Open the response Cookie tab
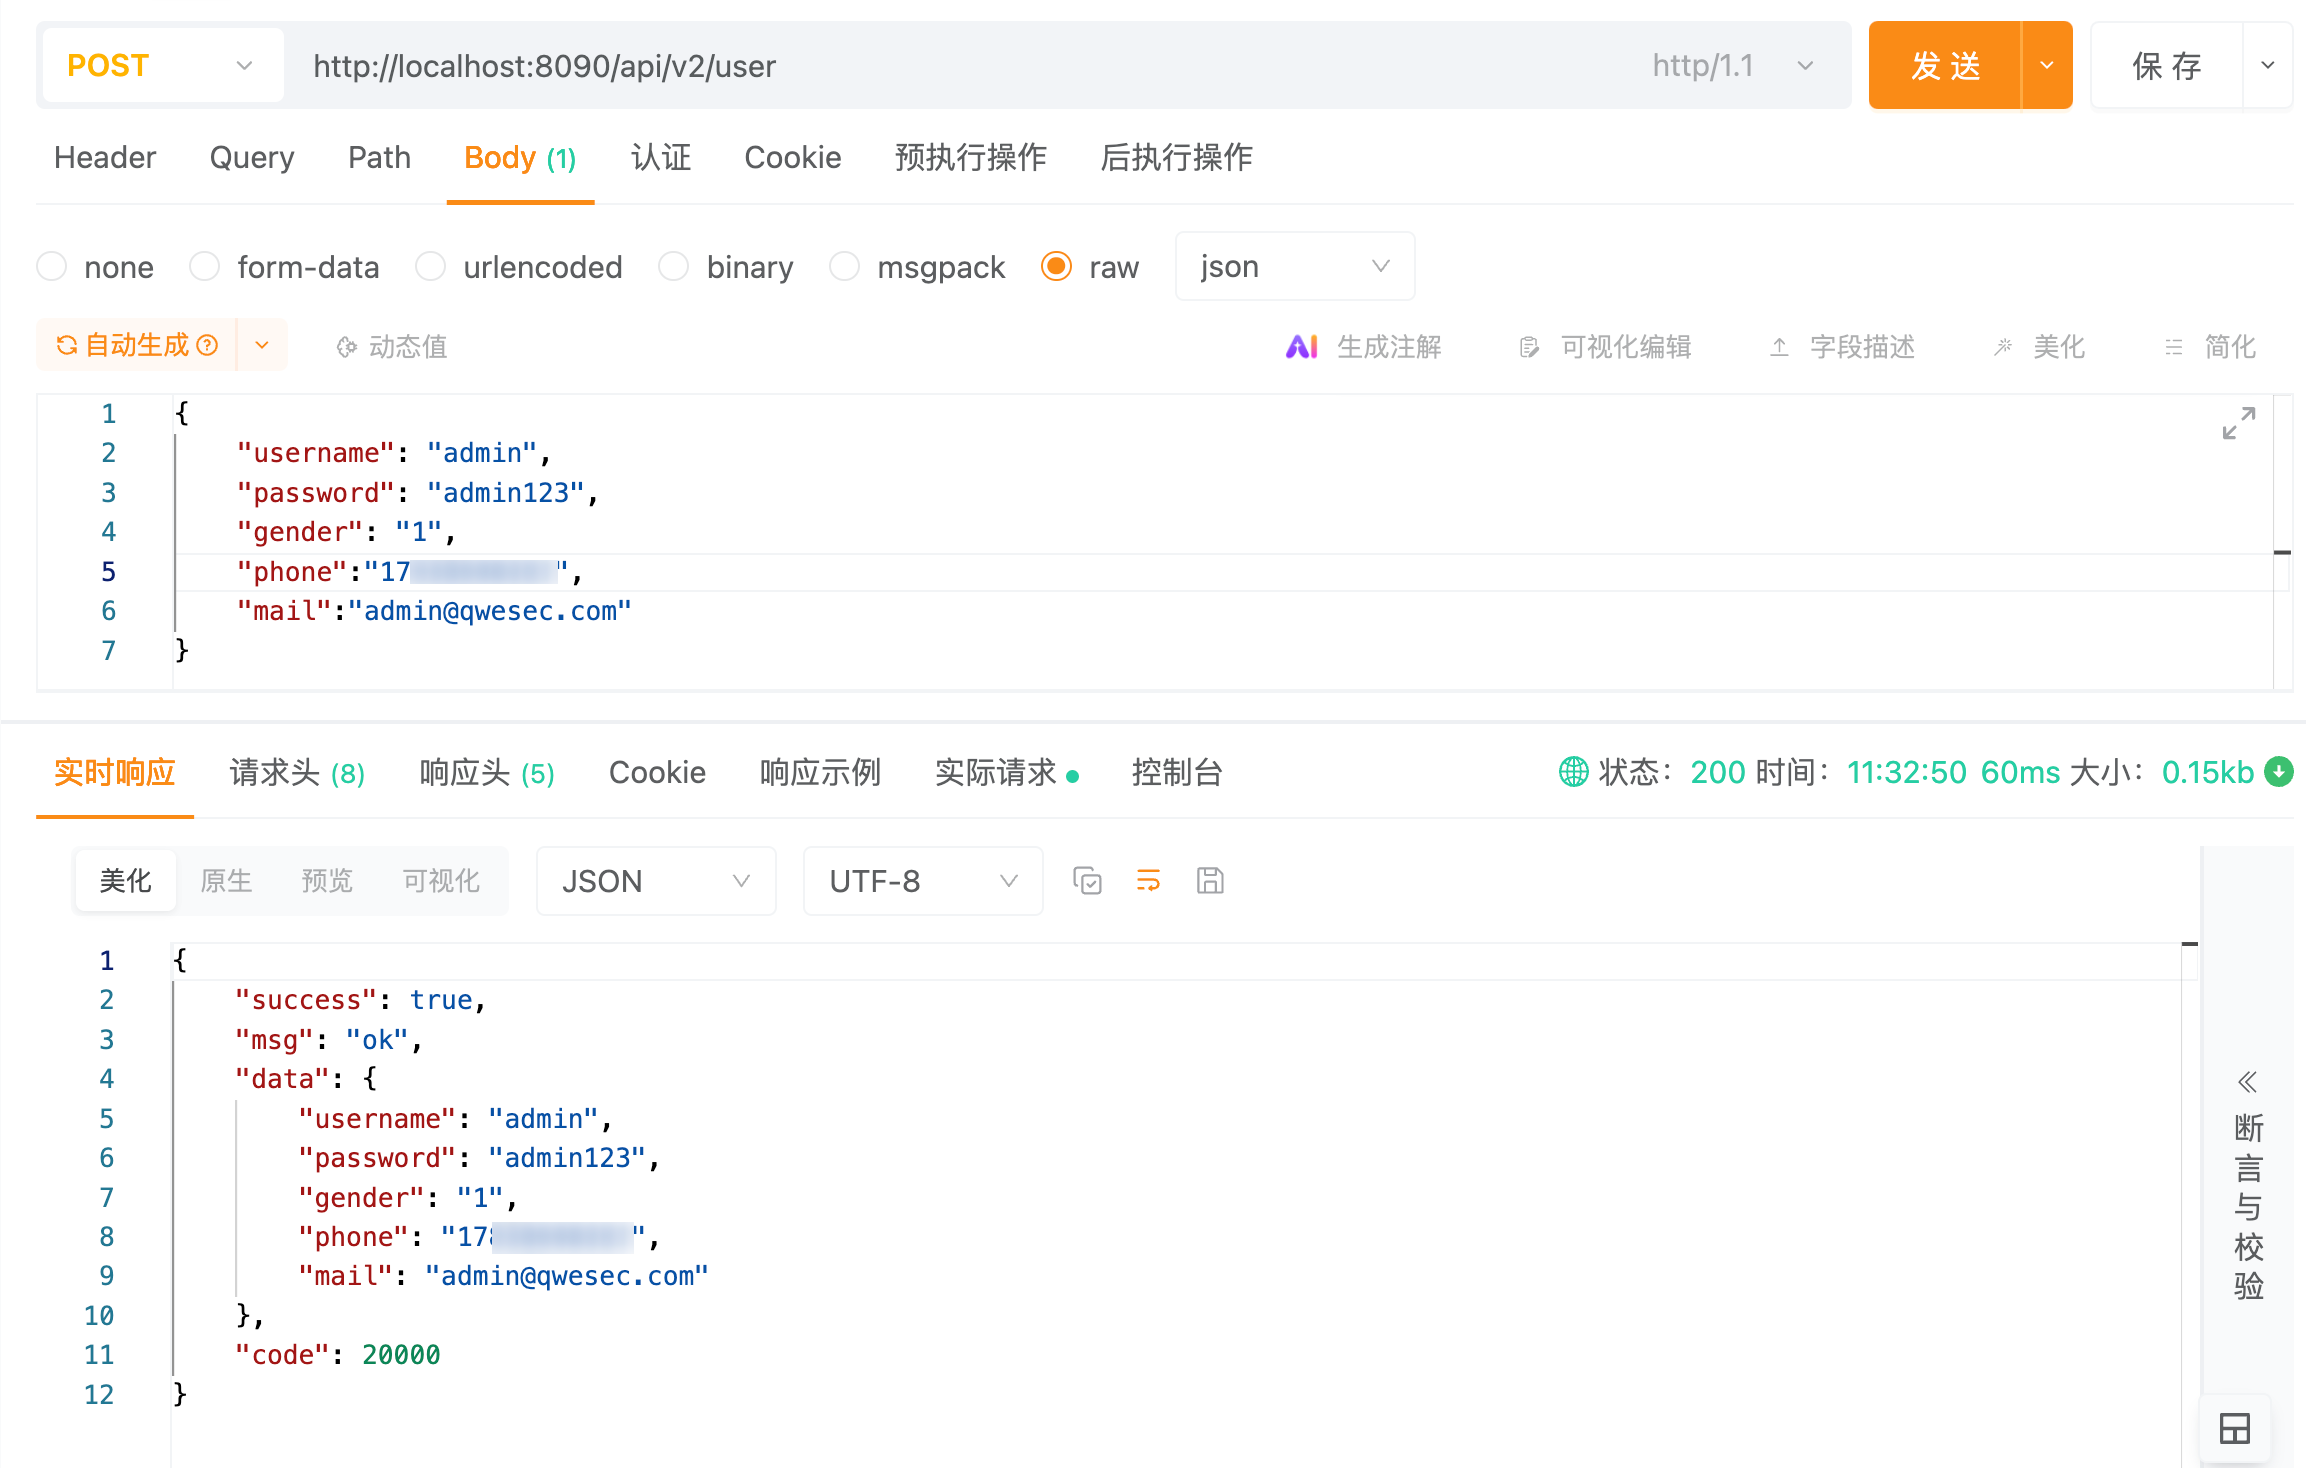Image resolution: width=2306 pixels, height=1468 pixels. (x=657, y=773)
